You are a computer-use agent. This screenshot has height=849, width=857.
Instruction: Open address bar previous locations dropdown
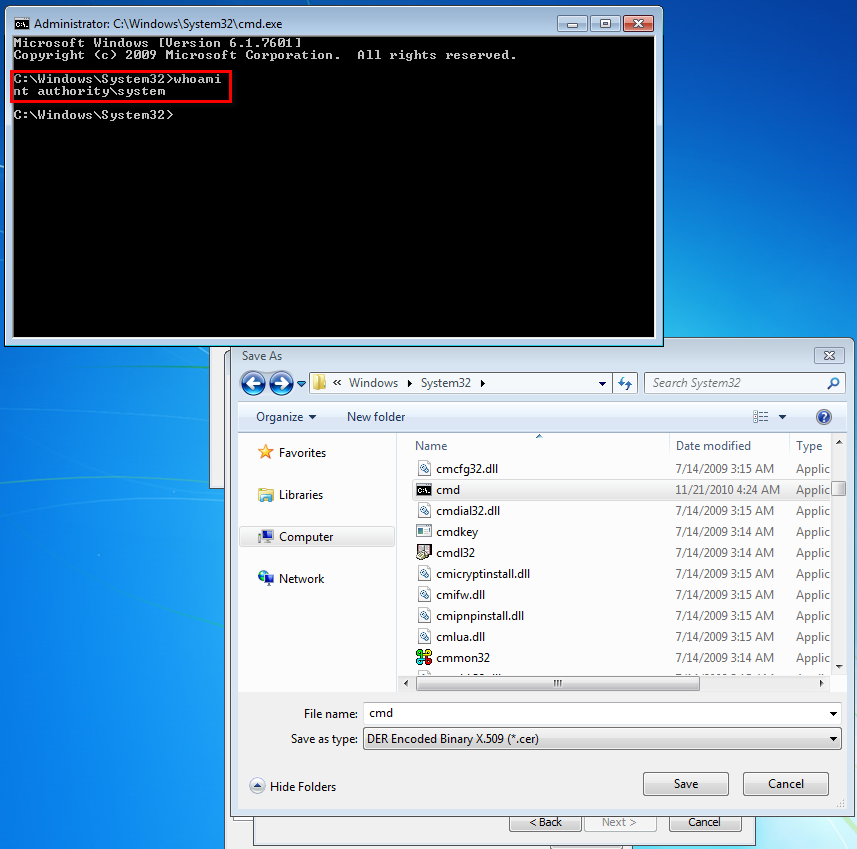(602, 384)
